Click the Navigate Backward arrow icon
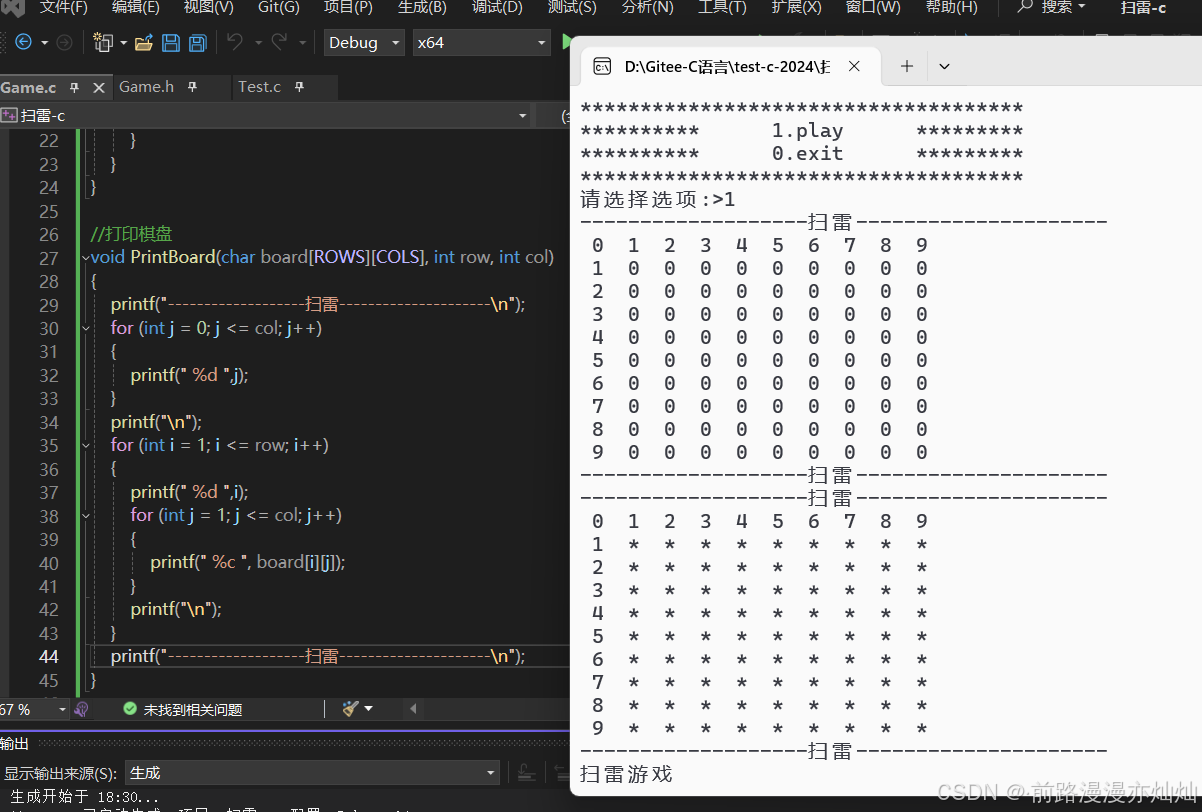The image size is (1202, 812). point(23,42)
